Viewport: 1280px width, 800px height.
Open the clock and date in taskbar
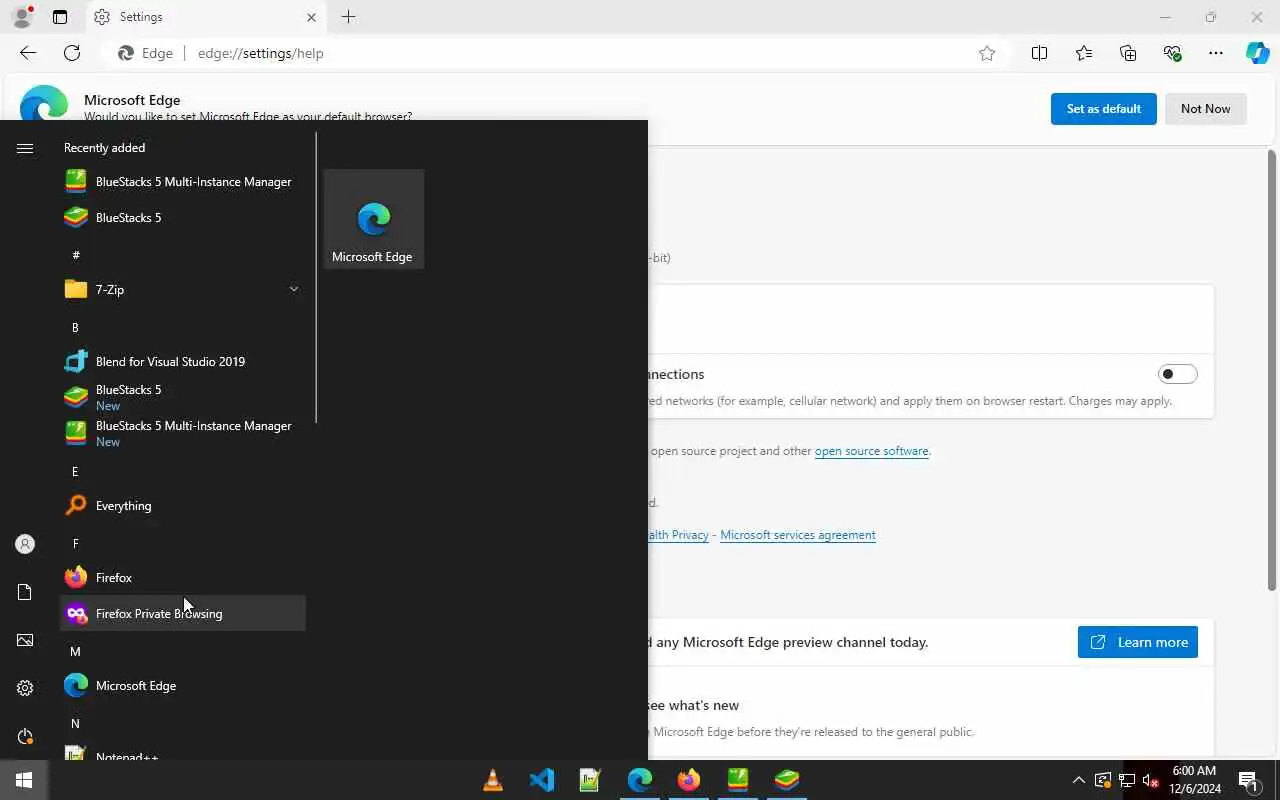pos(1194,780)
